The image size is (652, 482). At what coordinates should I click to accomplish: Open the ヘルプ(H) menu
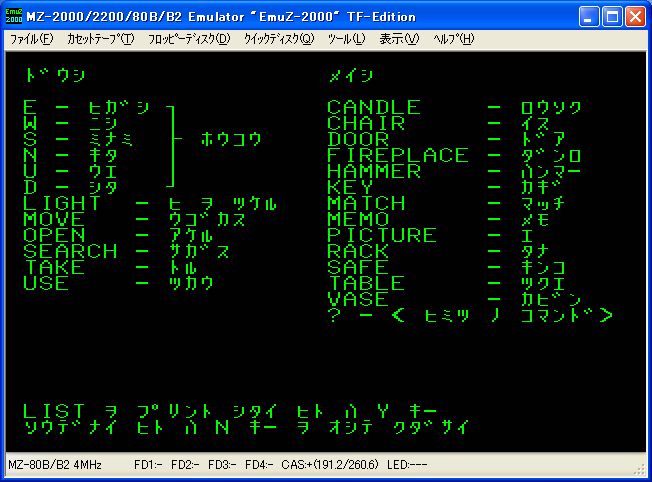pyautogui.click(x=453, y=39)
